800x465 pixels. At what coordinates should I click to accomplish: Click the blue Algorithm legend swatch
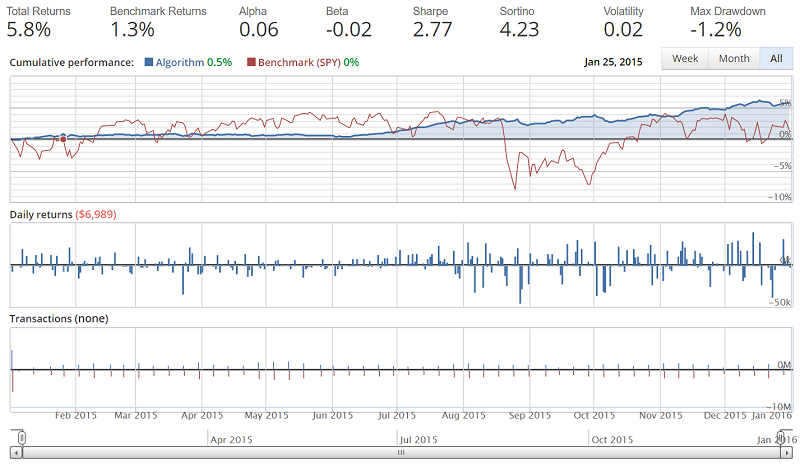pyautogui.click(x=149, y=62)
